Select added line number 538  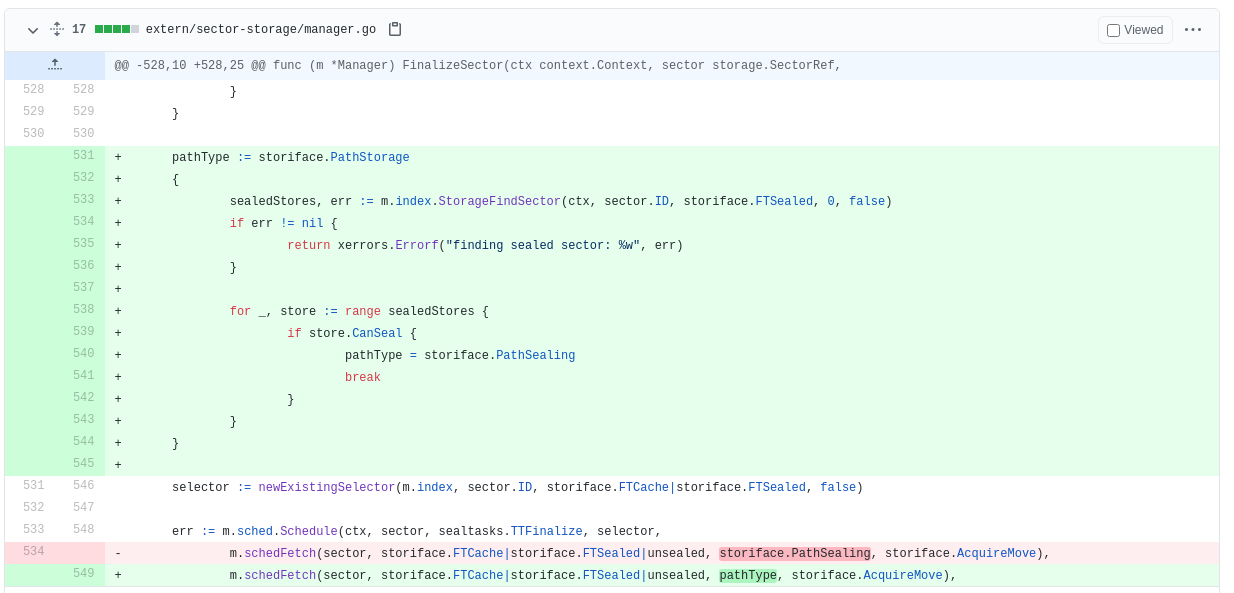(83, 311)
